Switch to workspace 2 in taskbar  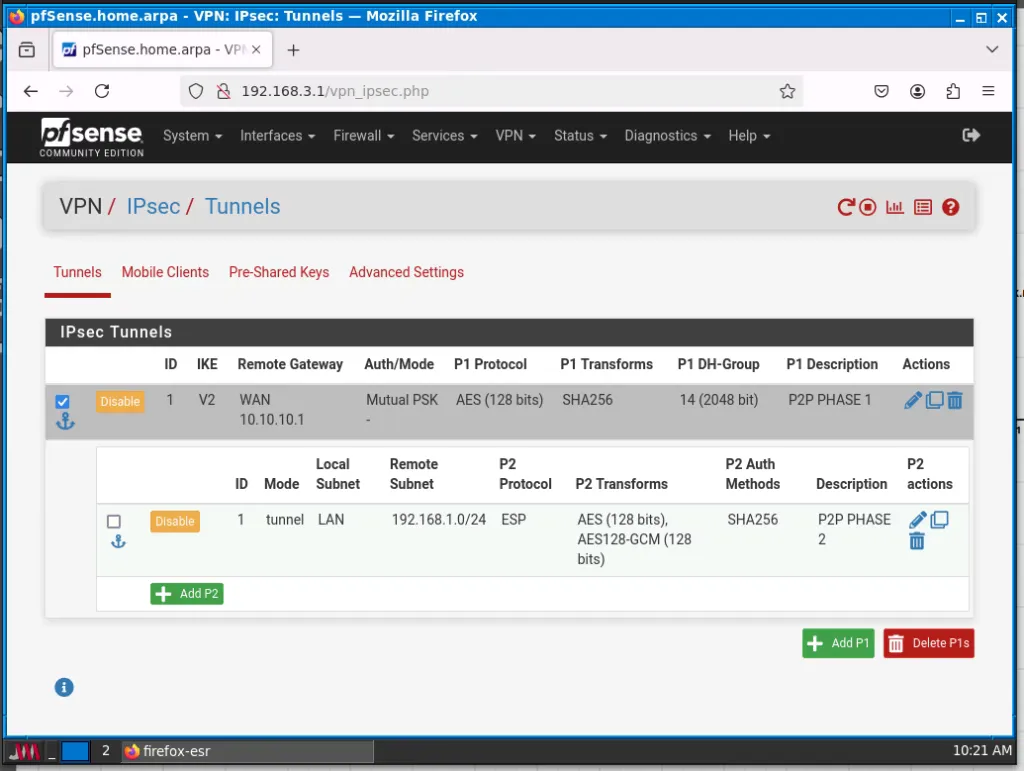pos(106,750)
